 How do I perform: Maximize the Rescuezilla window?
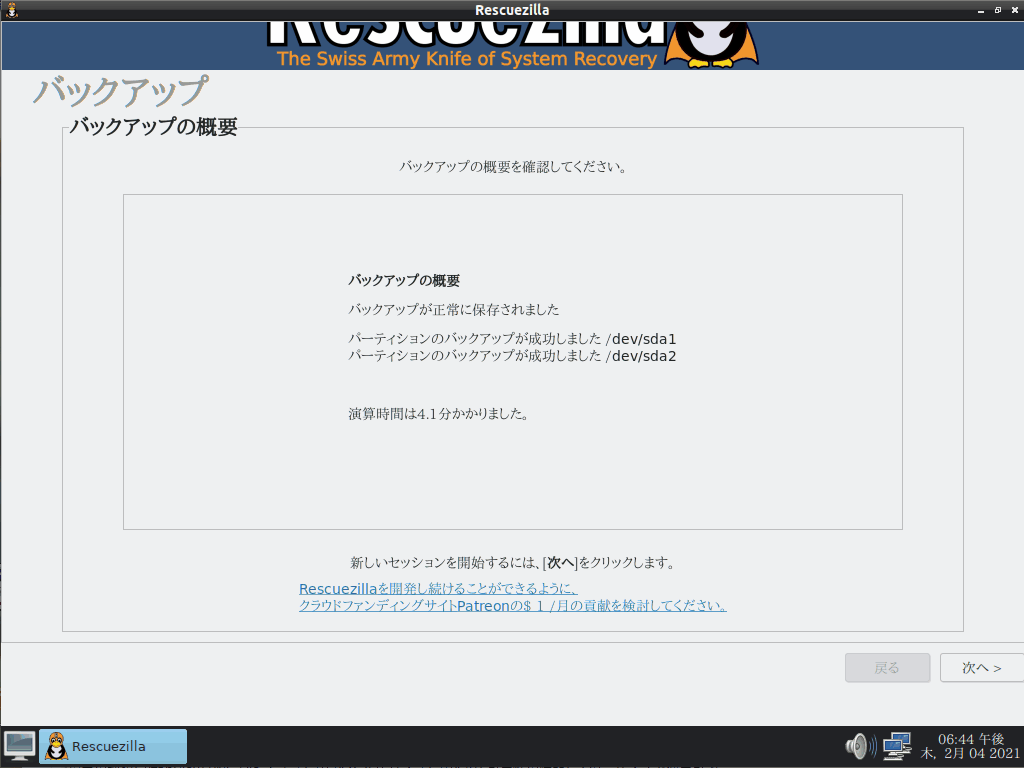[998, 10]
